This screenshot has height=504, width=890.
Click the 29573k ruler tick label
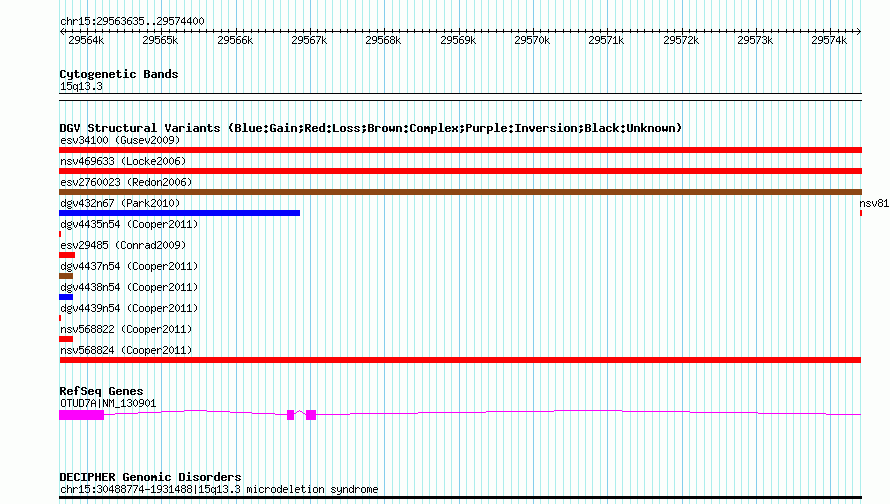755,40
